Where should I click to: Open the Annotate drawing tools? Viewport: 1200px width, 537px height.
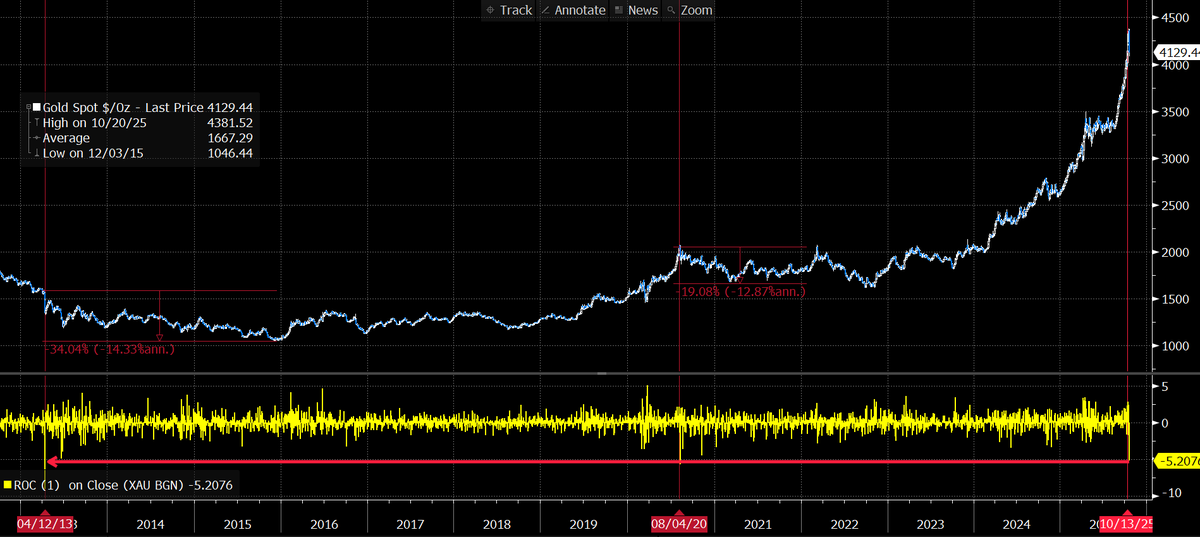pos(573,10)
